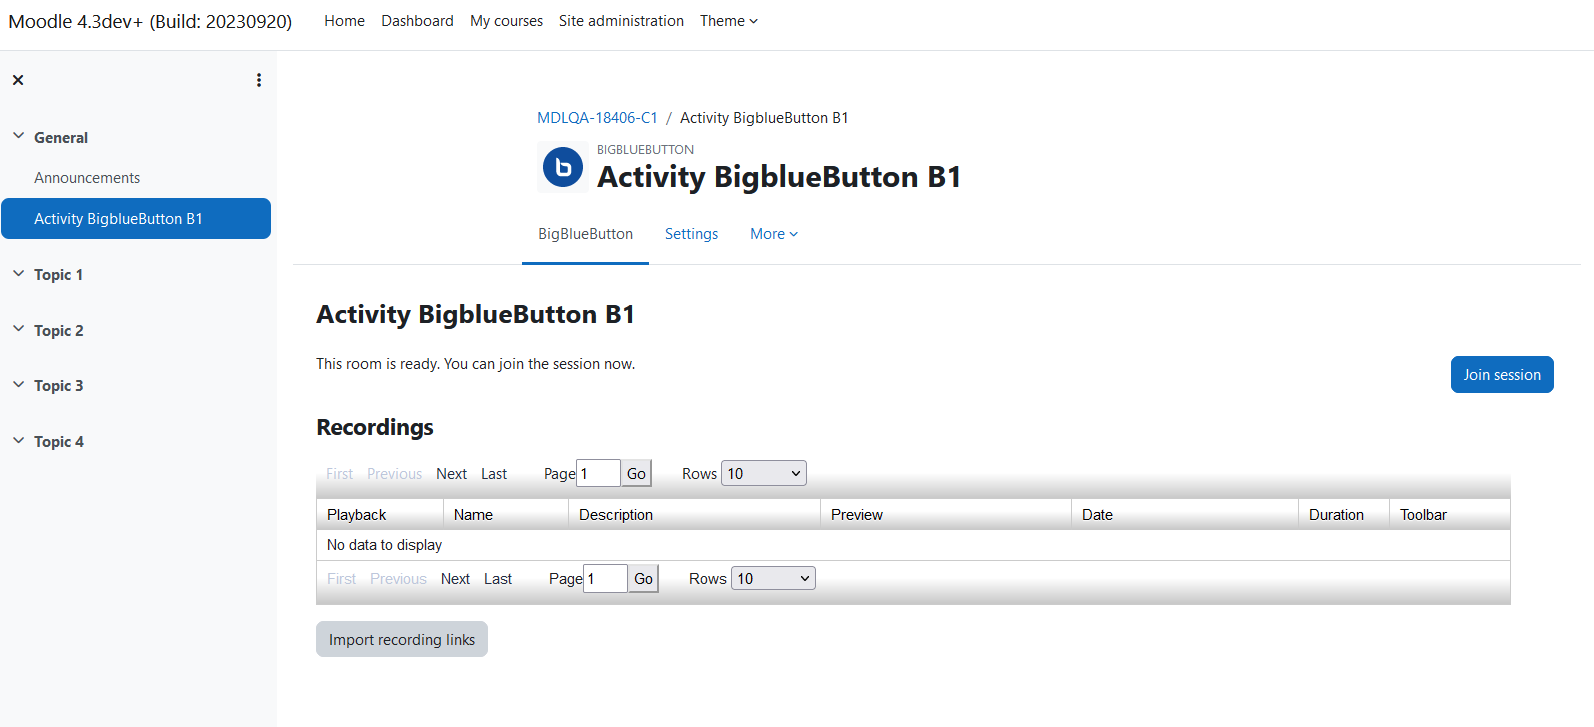Close the course index drawer
1594x727 pixels.
click(x=18, y=80)
